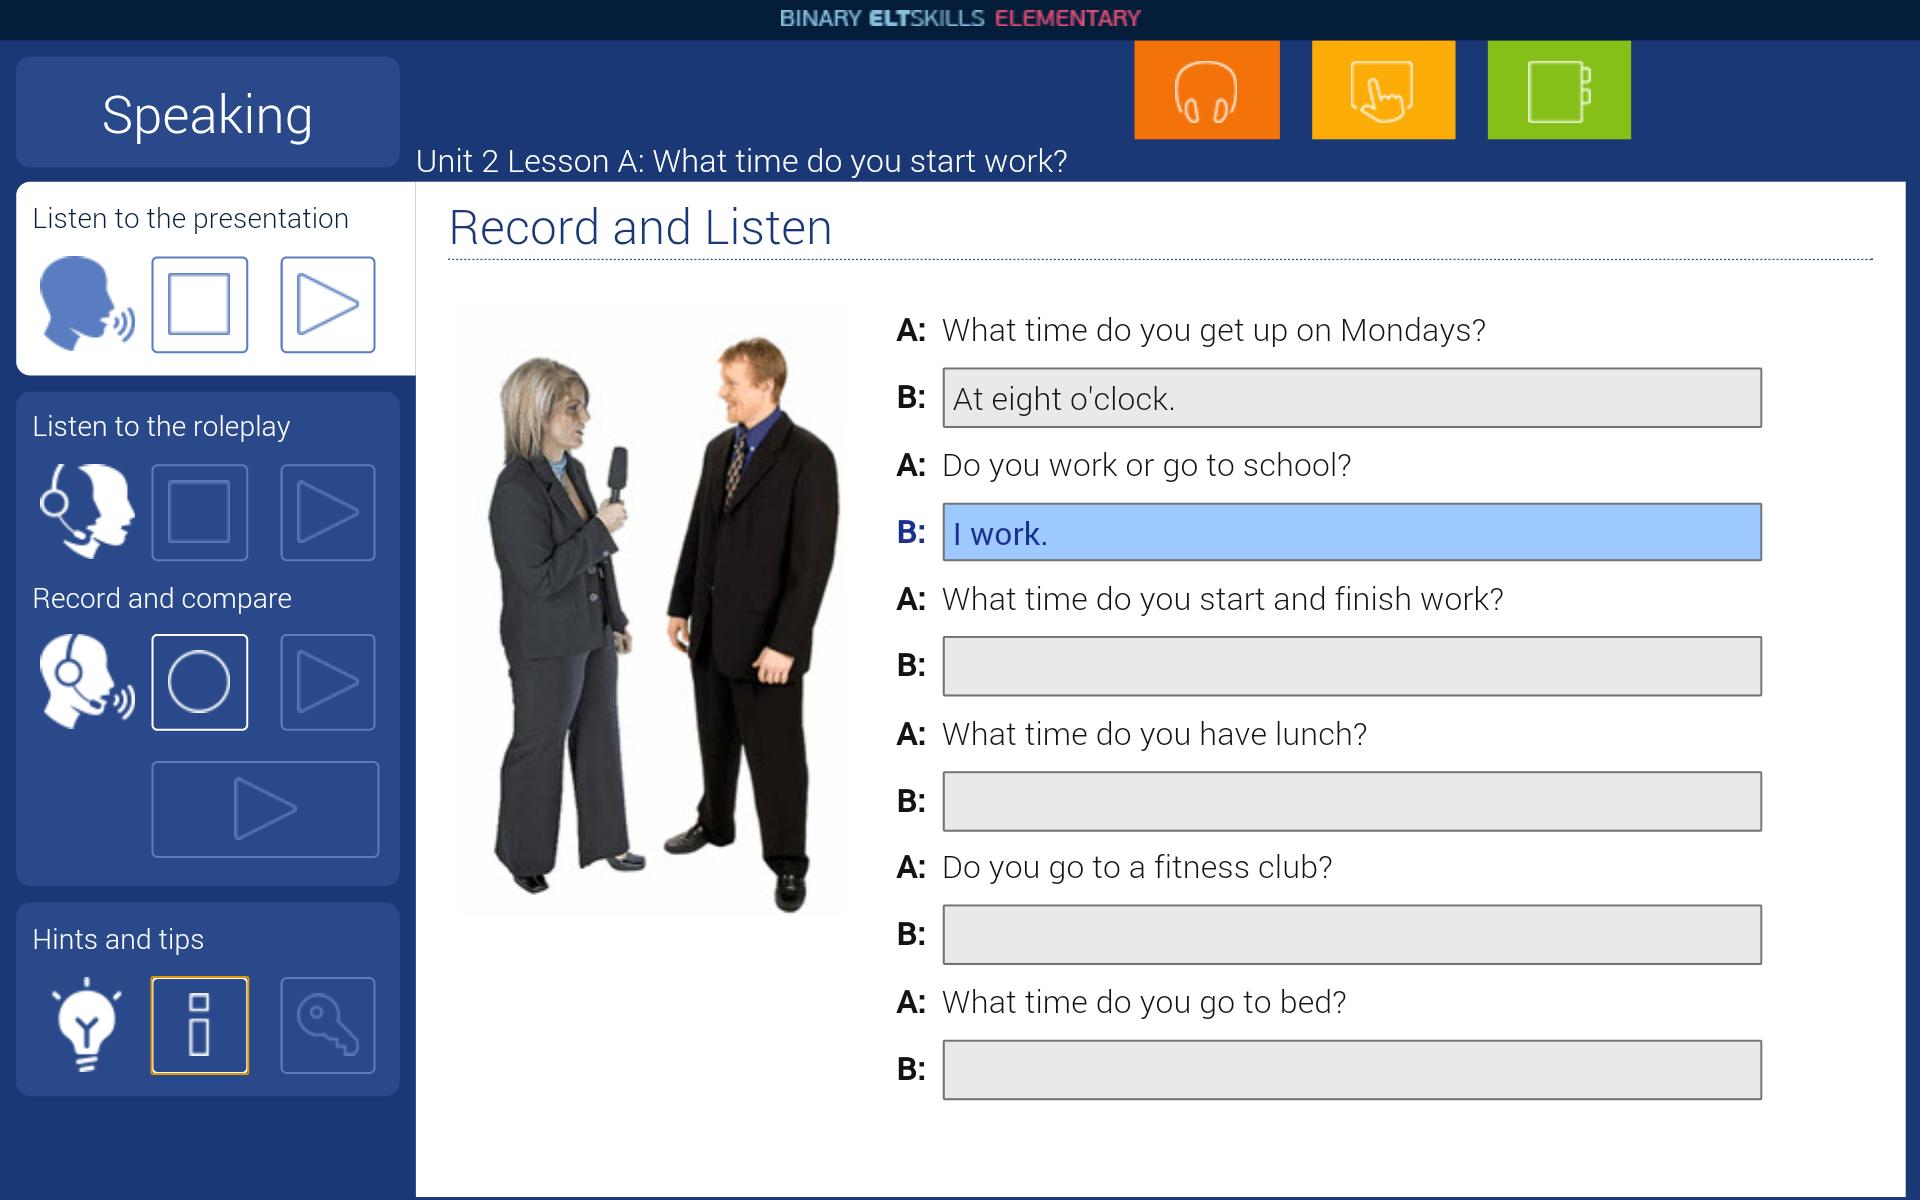This screenshot has width=1920, height=1200.
Task: Click the empty answer under have lunch question
Action: [1352, 801]
